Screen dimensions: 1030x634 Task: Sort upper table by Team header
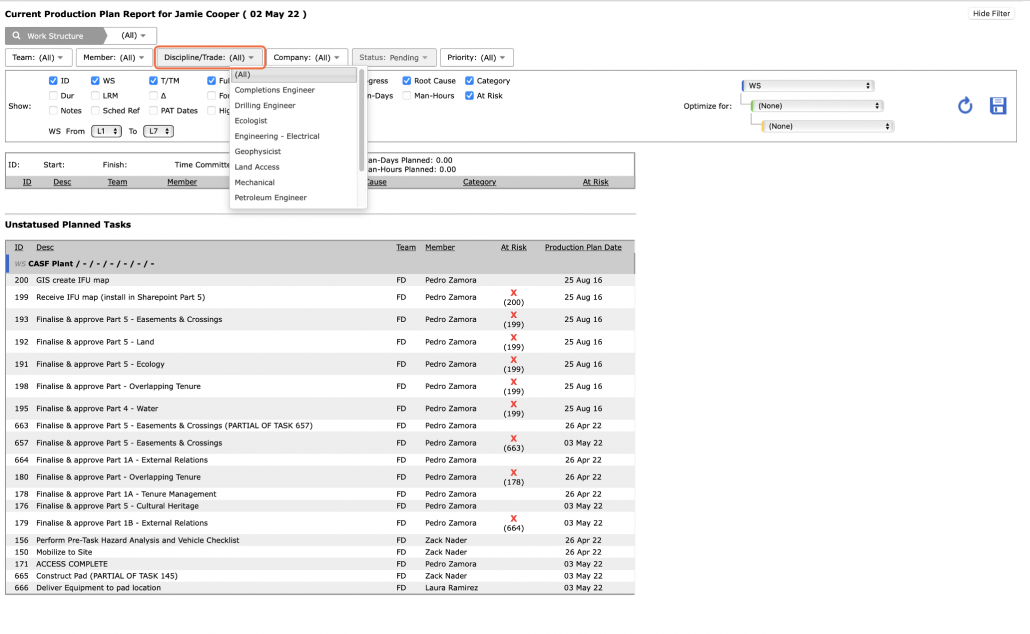click(118, 182)
